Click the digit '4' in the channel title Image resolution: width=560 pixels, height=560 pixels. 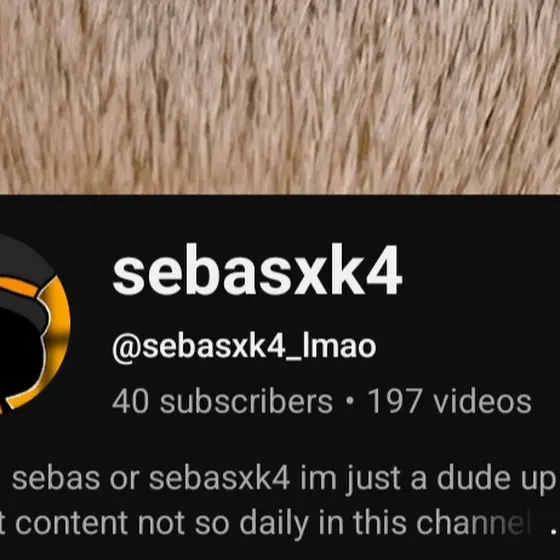pyautogui.click(x=385, y=270)
